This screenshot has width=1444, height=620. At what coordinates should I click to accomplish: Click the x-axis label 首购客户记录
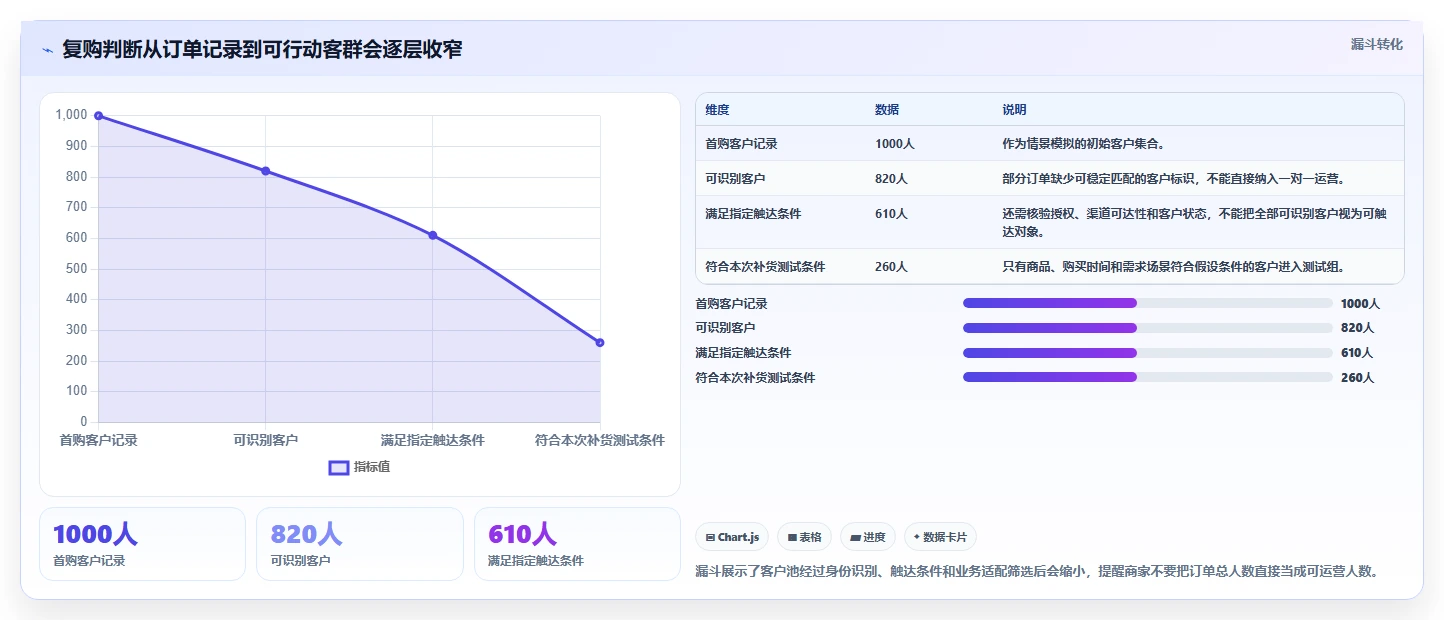pos(98,441)
